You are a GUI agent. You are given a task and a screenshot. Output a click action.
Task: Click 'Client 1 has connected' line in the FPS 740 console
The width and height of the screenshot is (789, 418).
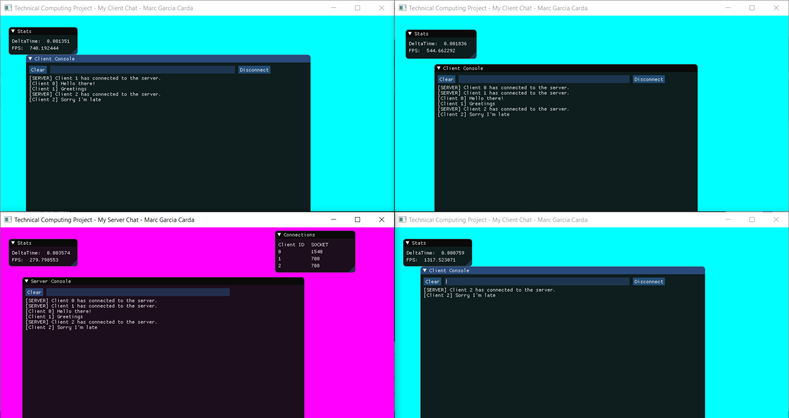[95, 78]
